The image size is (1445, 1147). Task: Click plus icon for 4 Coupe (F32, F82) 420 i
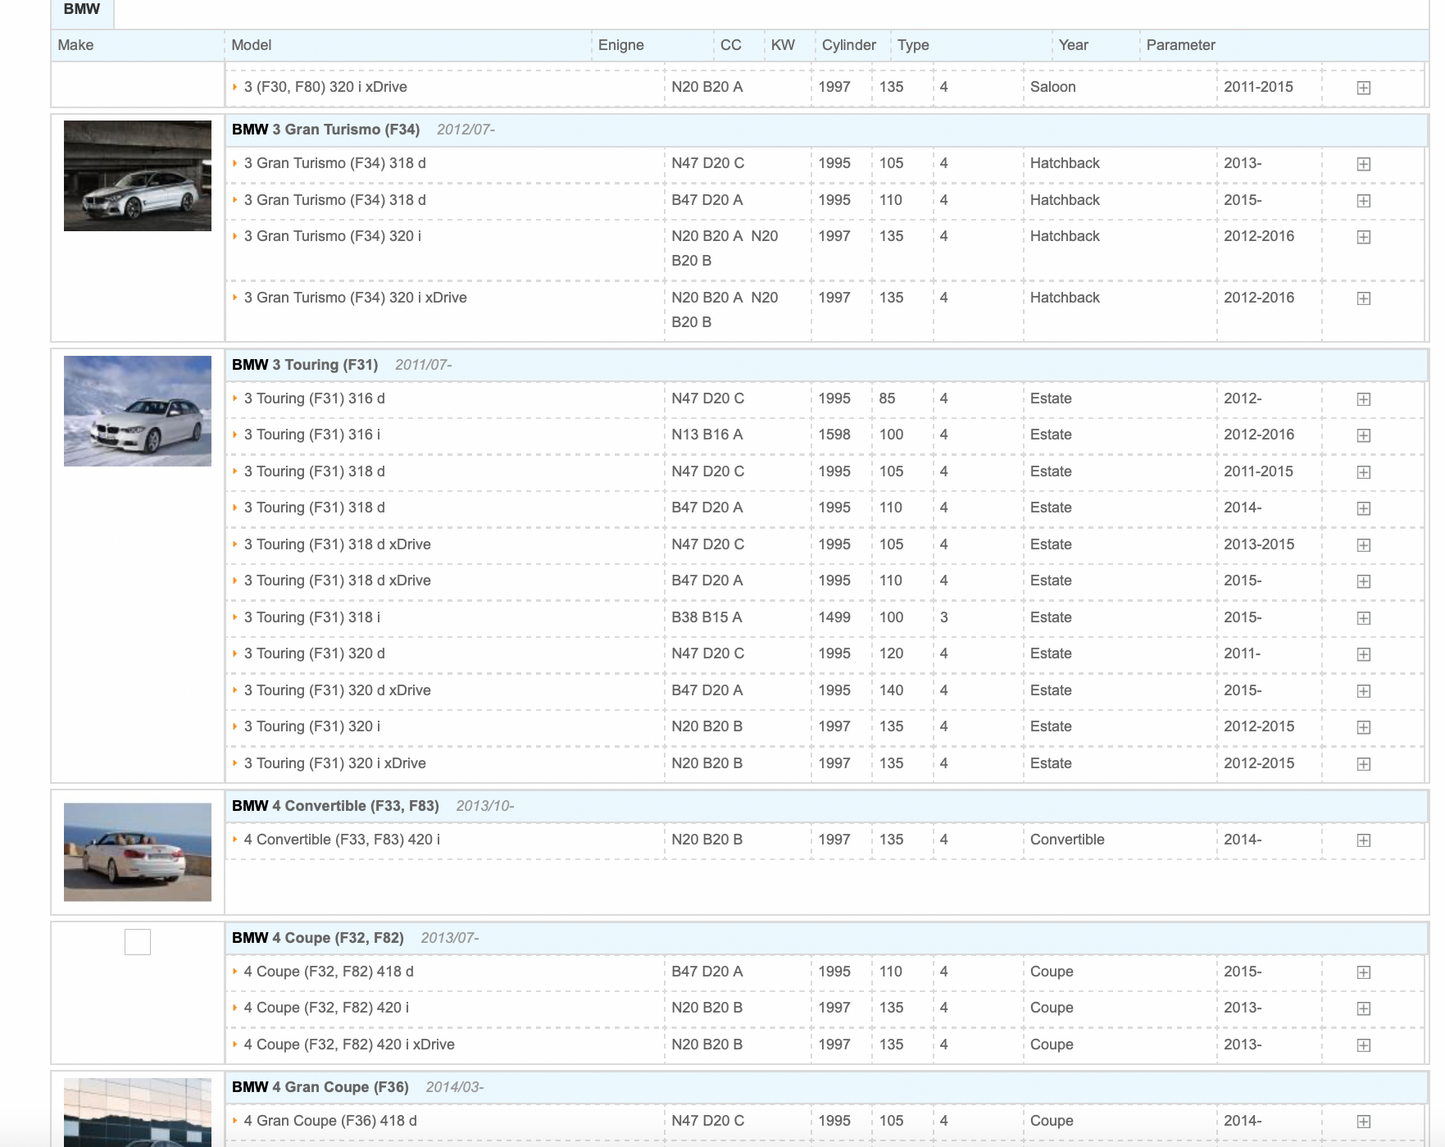[1363, 1008]
